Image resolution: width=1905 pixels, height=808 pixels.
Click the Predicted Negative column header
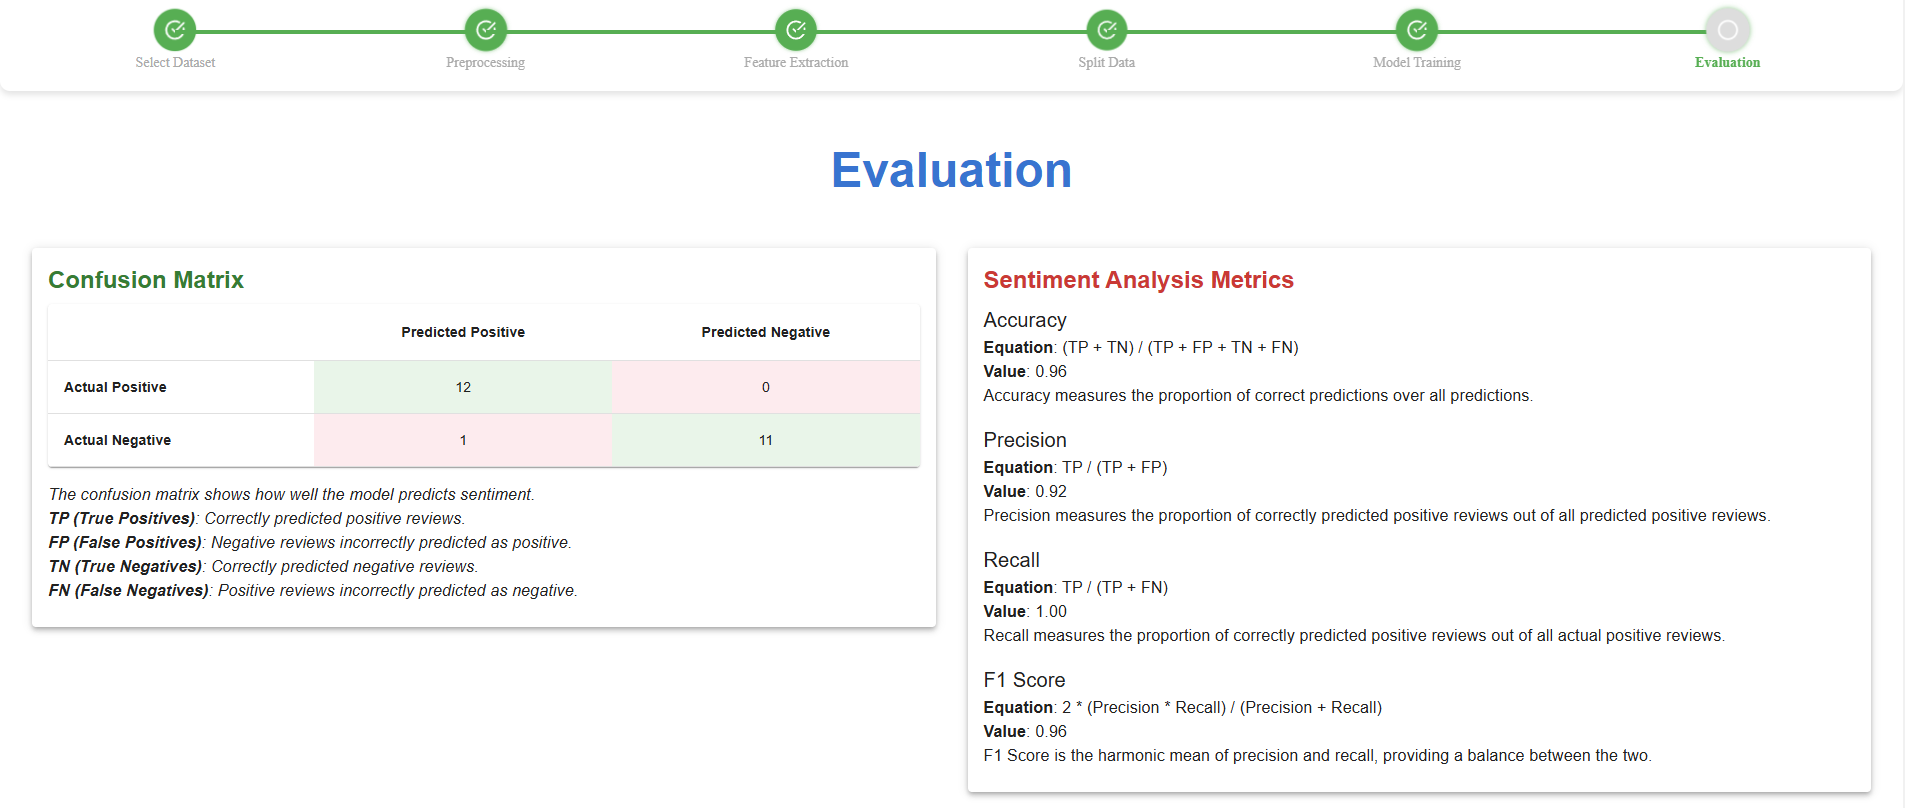pyautogui.click(x=766, y=332)
